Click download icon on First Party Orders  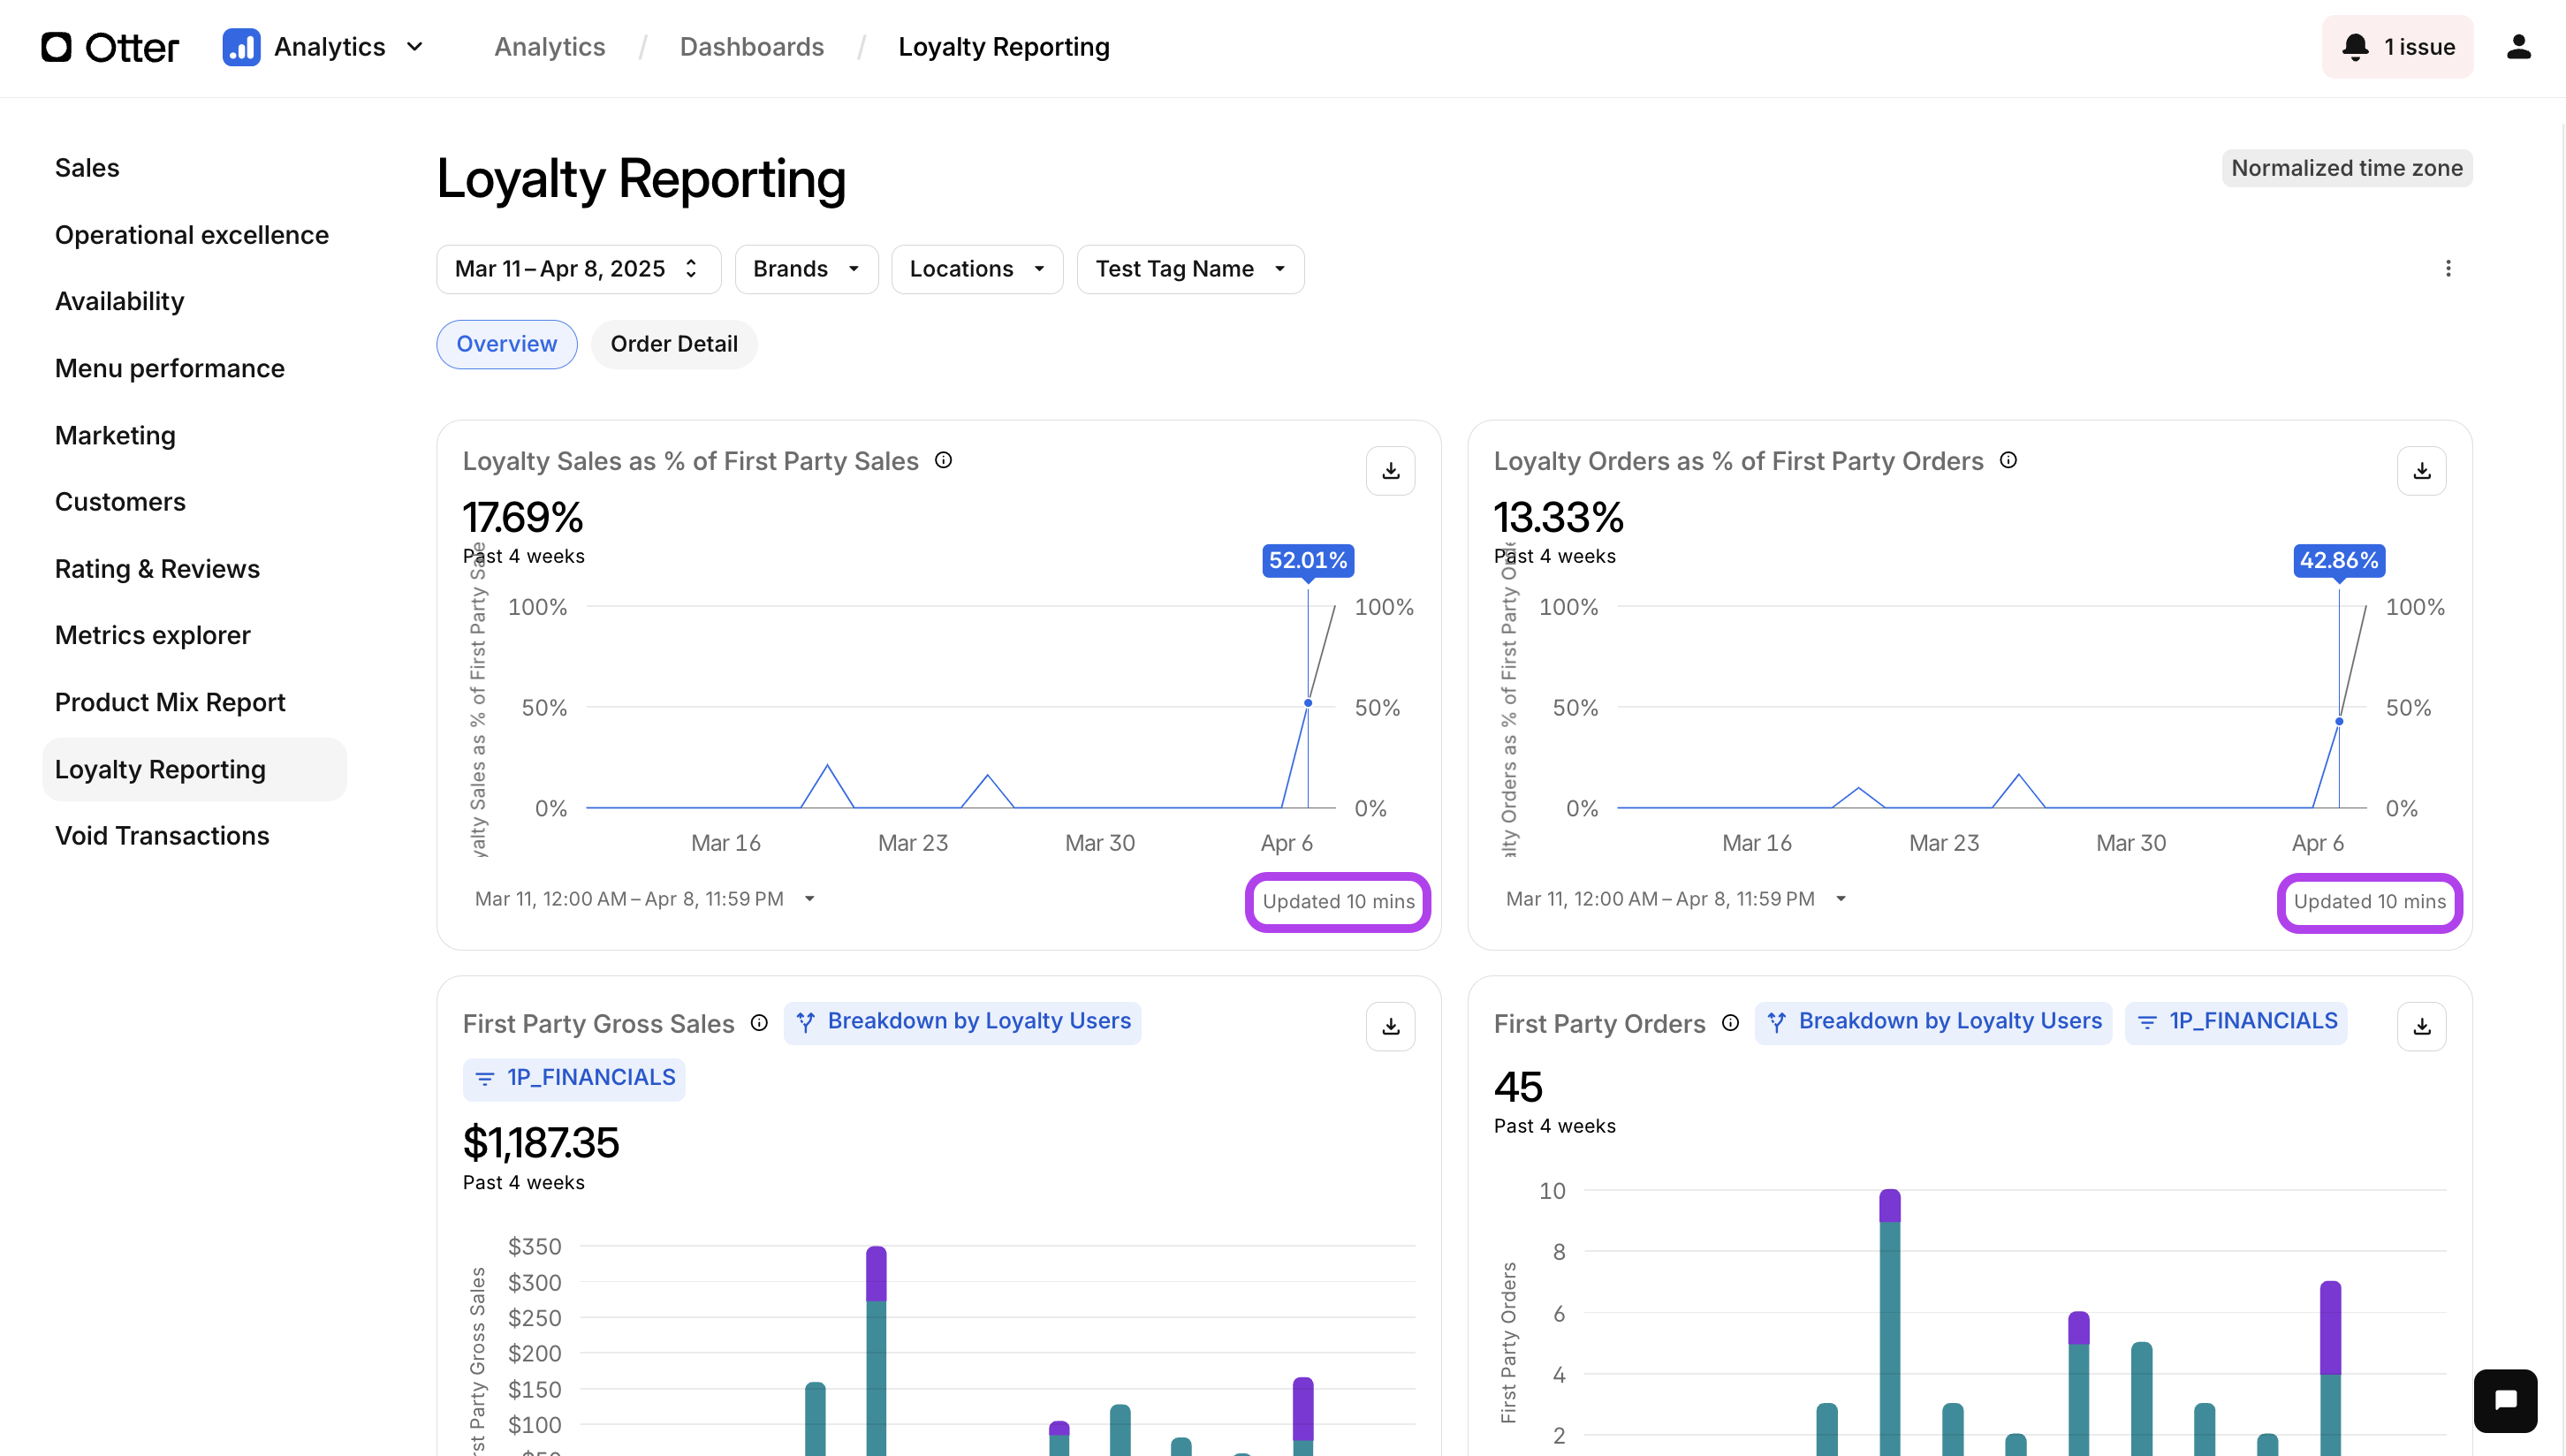tap(2421, 1027)
